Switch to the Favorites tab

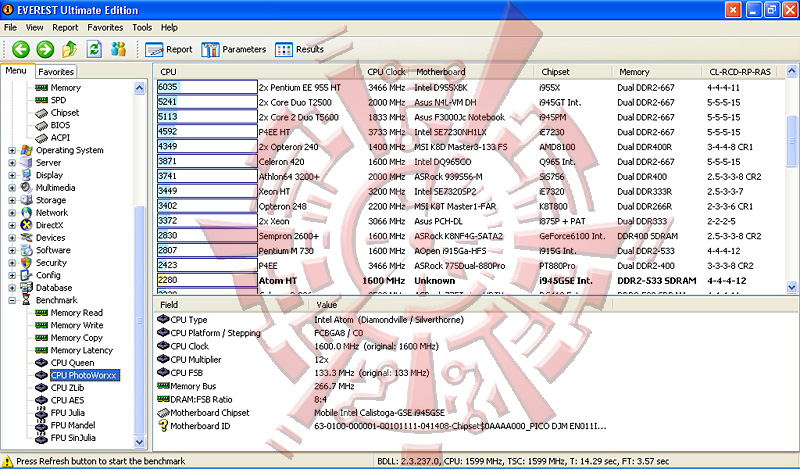tap(56, 72)
